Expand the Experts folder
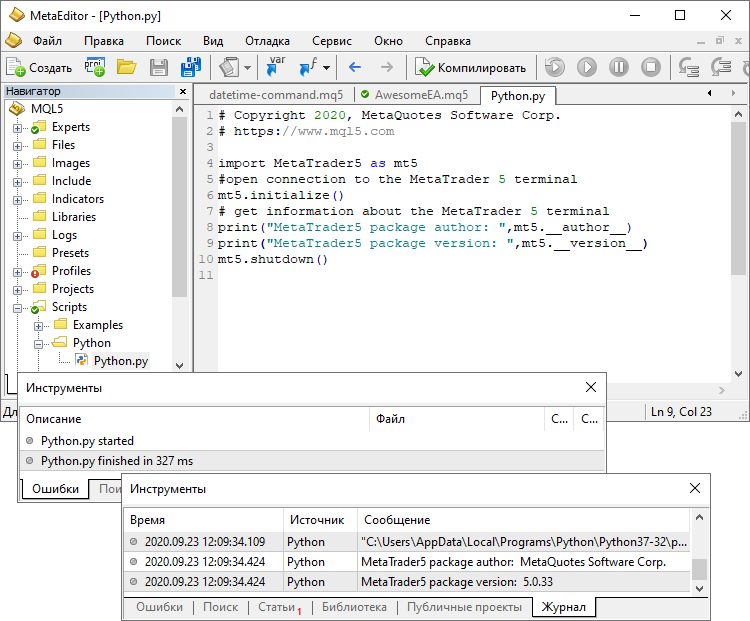The width and height of the screenshot is (750, 621). (18, 128)
